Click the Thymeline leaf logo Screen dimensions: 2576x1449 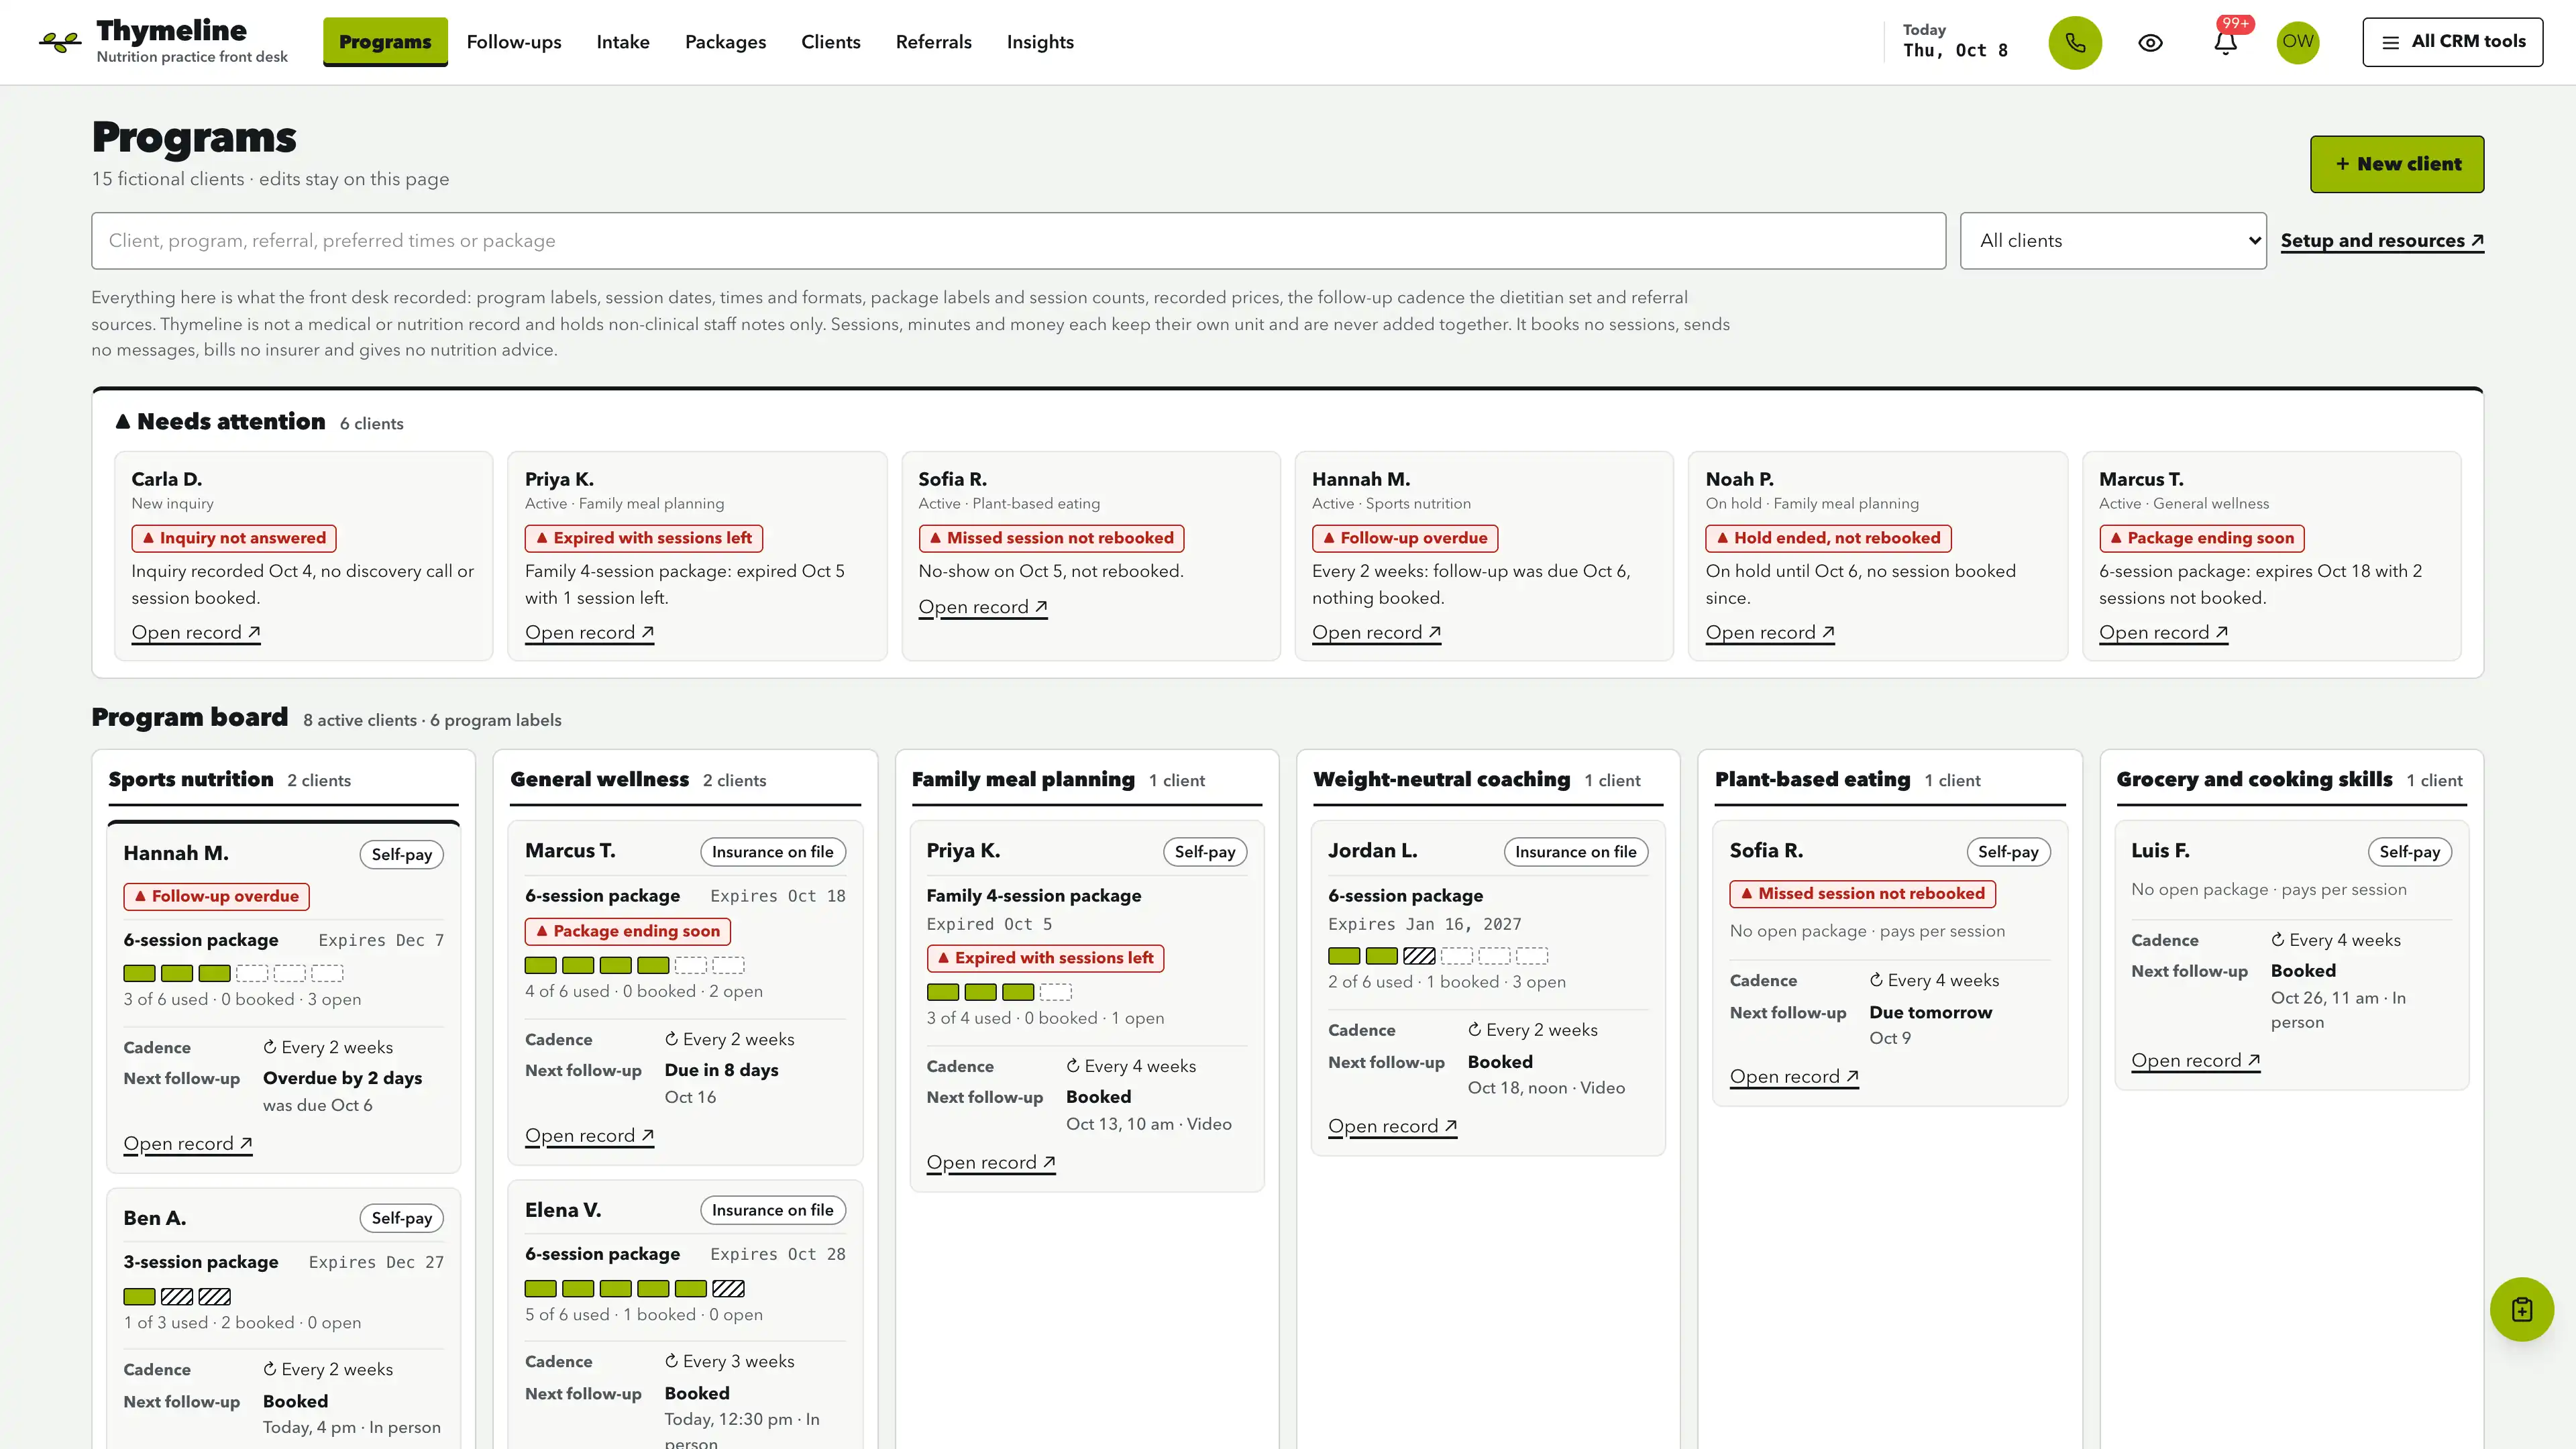click(60, 42)
